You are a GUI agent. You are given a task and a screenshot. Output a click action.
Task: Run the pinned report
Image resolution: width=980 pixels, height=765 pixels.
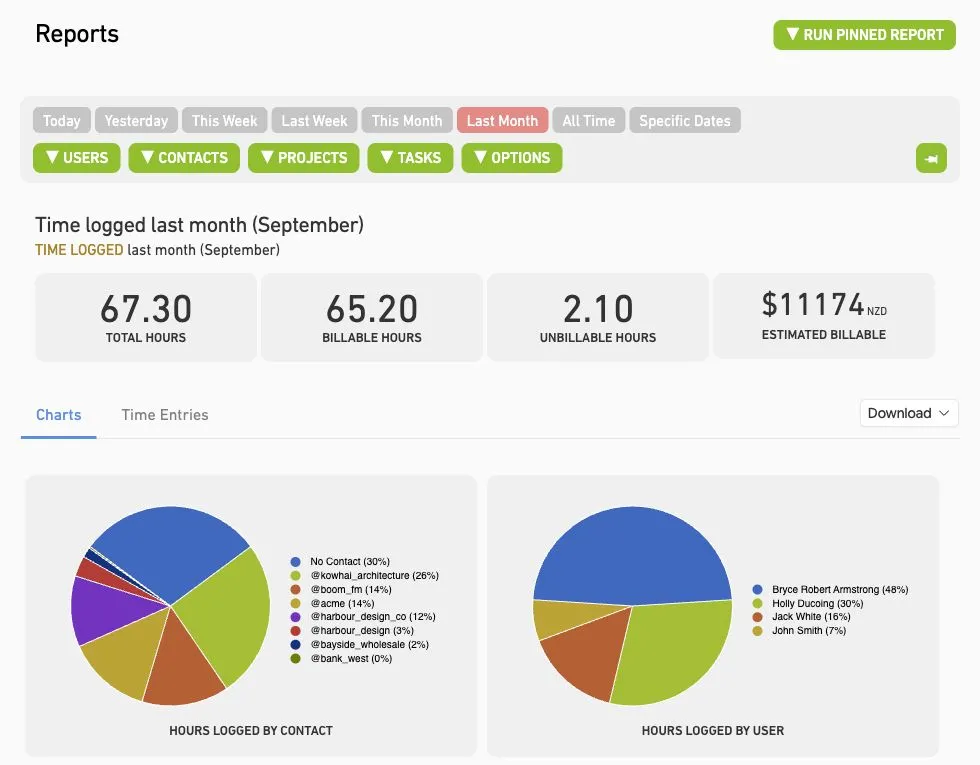tap(864, 35)
